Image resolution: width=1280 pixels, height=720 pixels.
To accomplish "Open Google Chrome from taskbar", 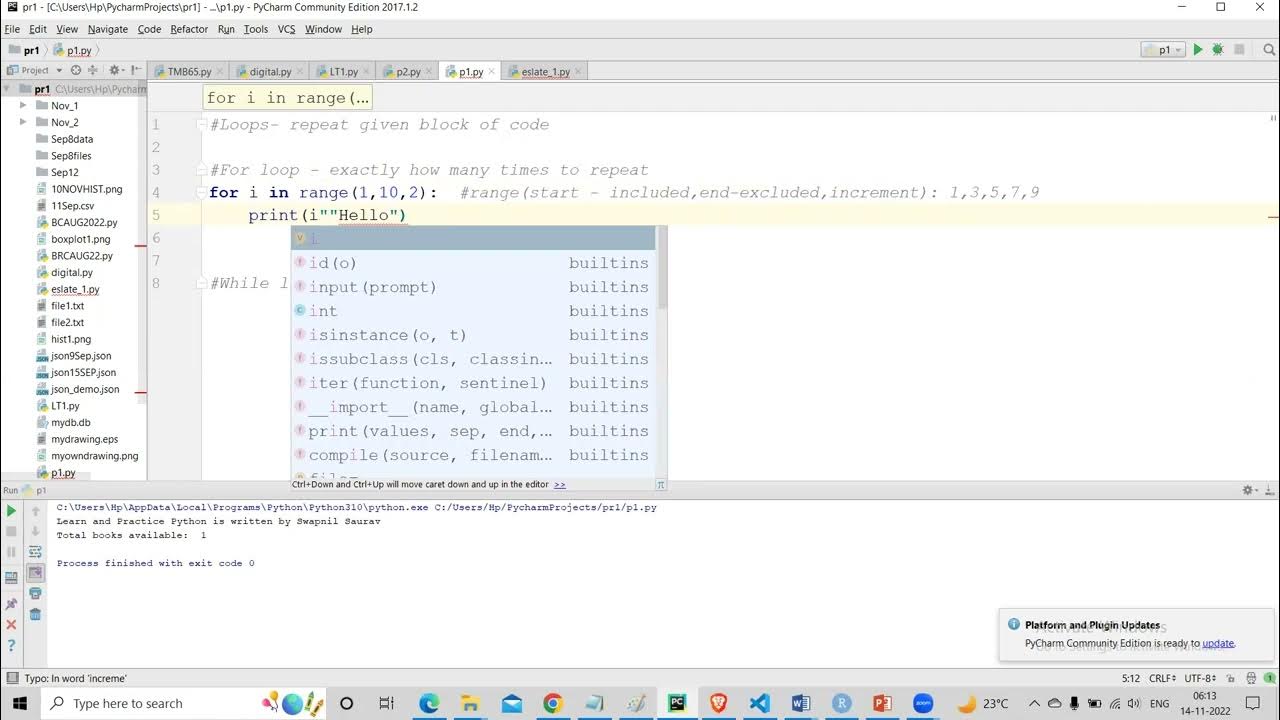I will 553,703.
